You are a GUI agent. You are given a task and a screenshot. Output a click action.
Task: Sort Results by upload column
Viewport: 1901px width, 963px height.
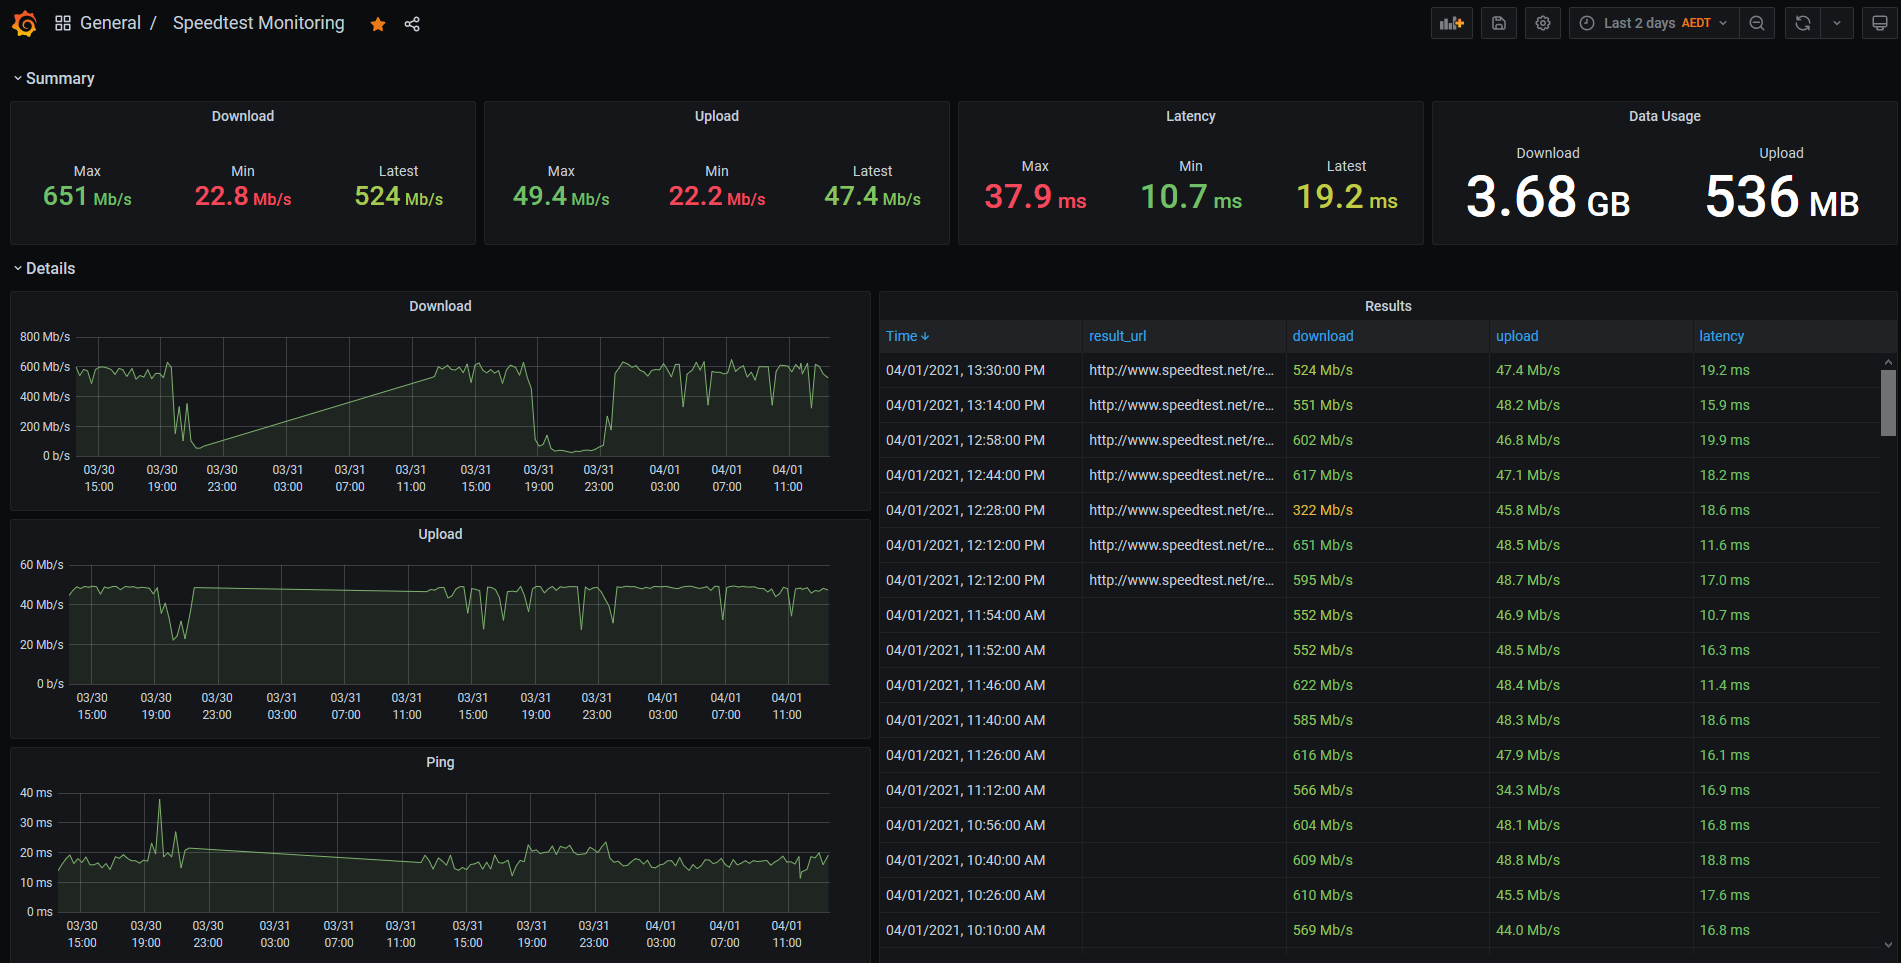tap(1516, 336)
